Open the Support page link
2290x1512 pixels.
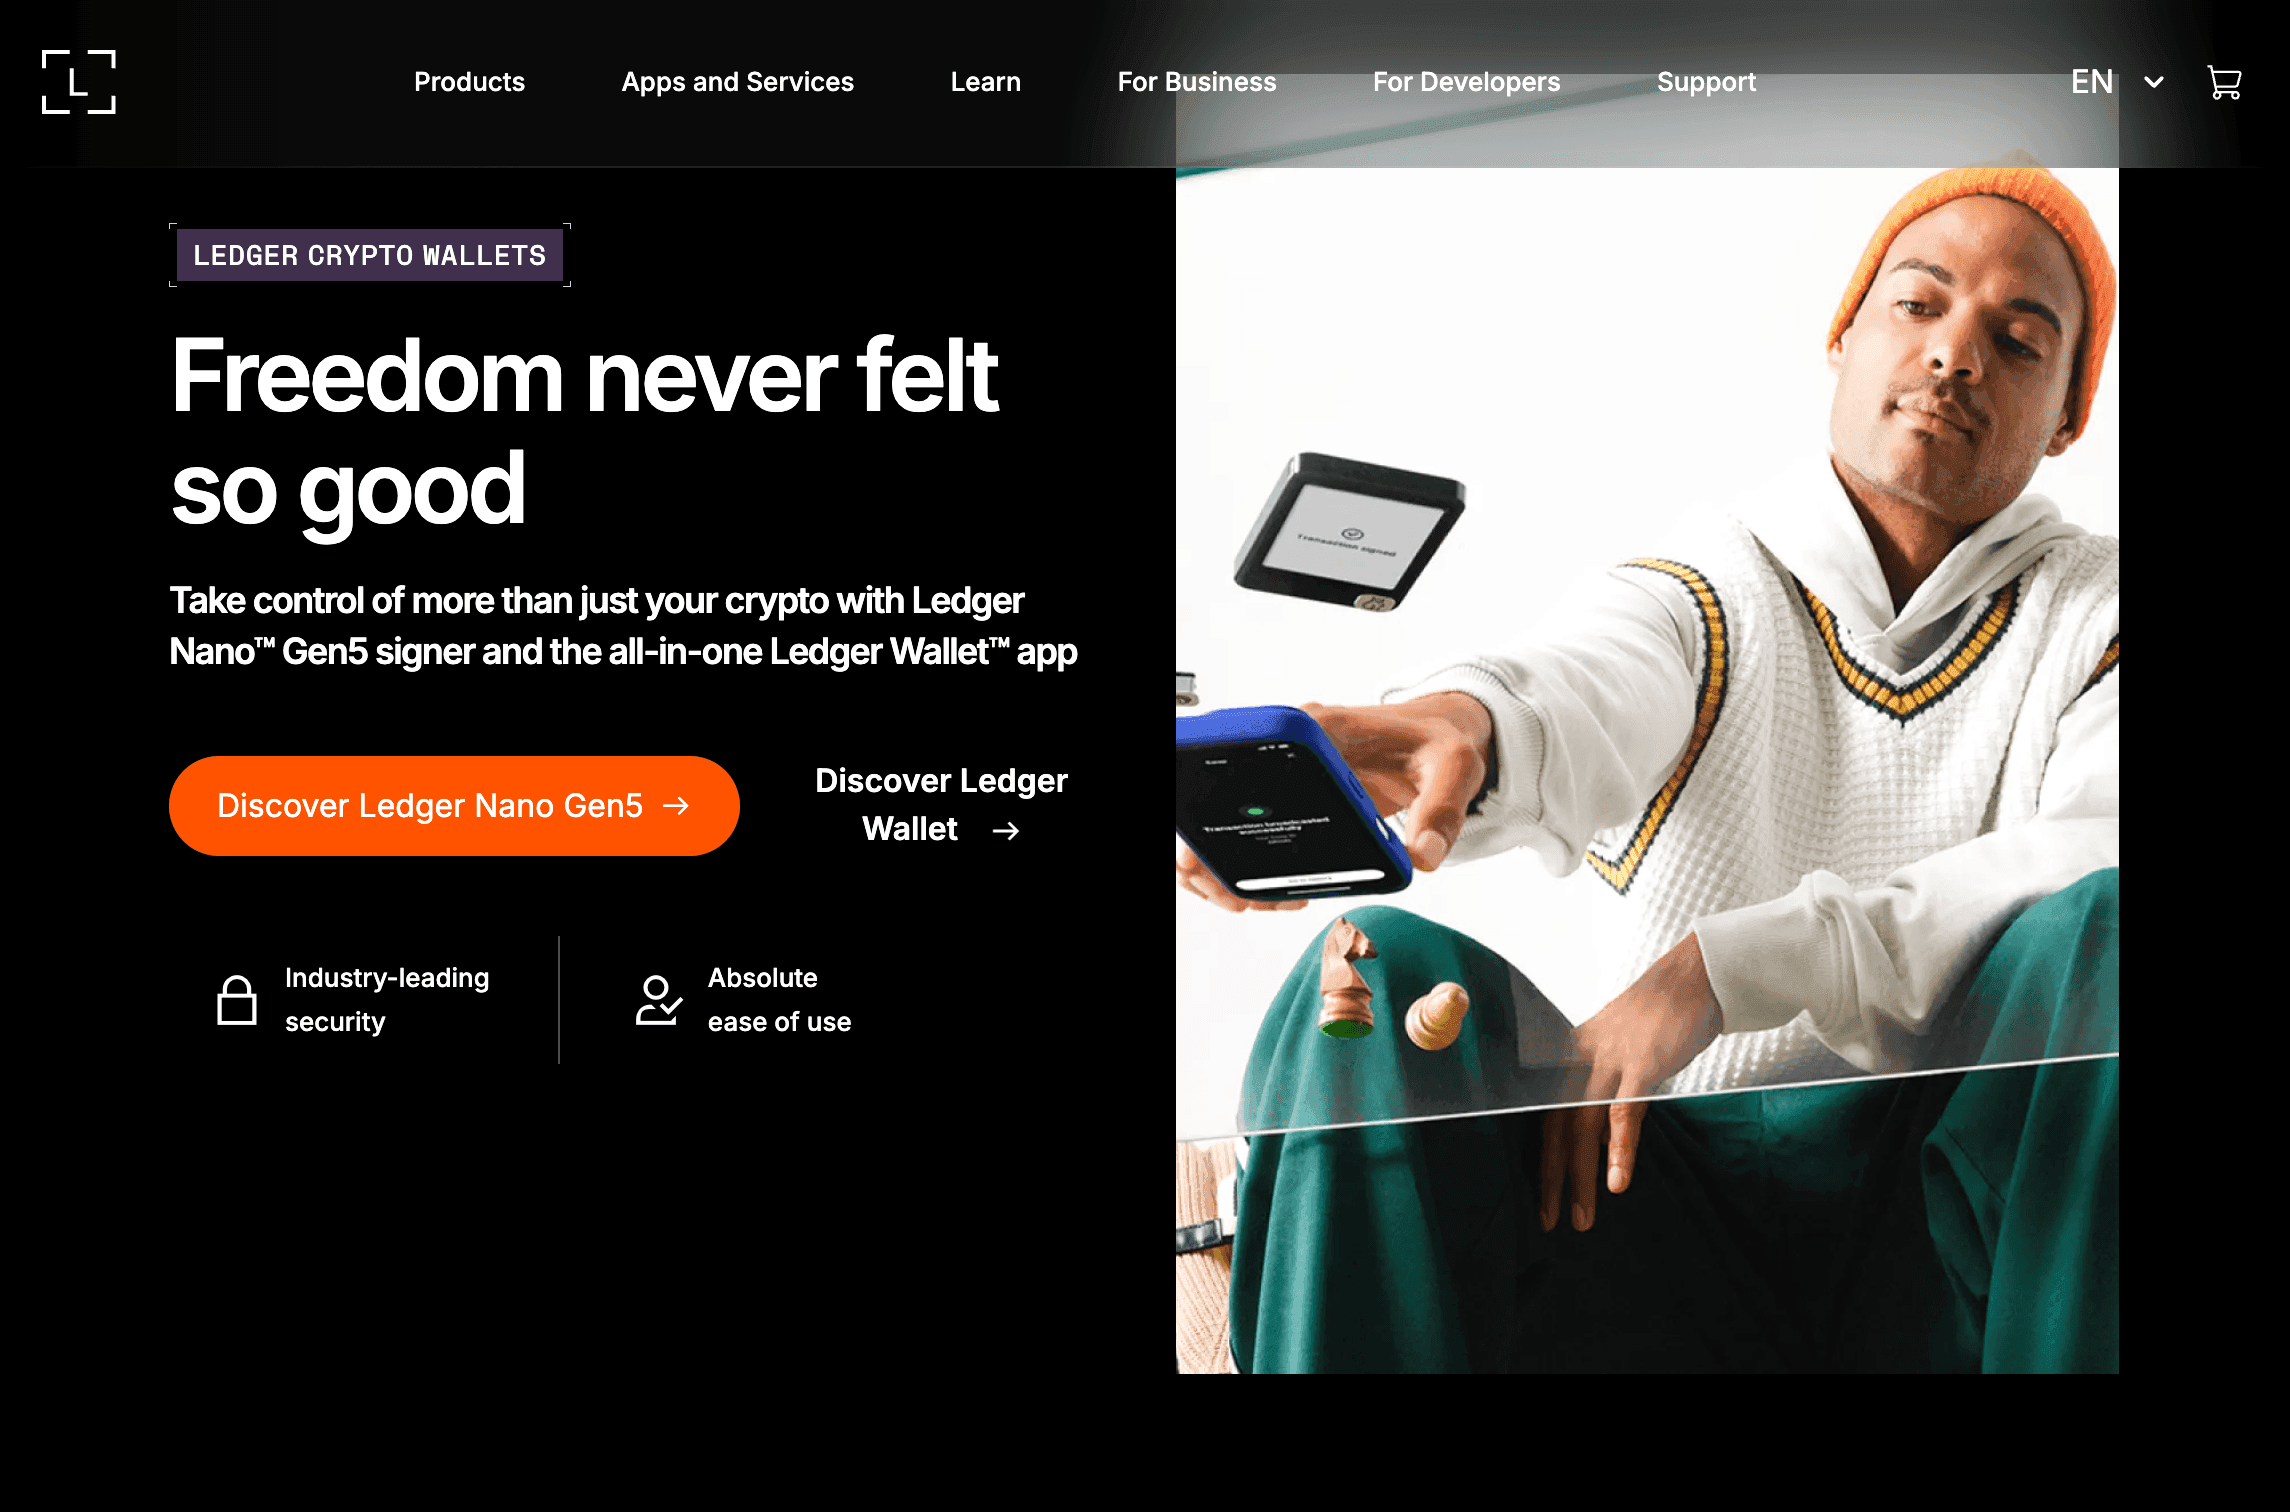click(1707, 82)
